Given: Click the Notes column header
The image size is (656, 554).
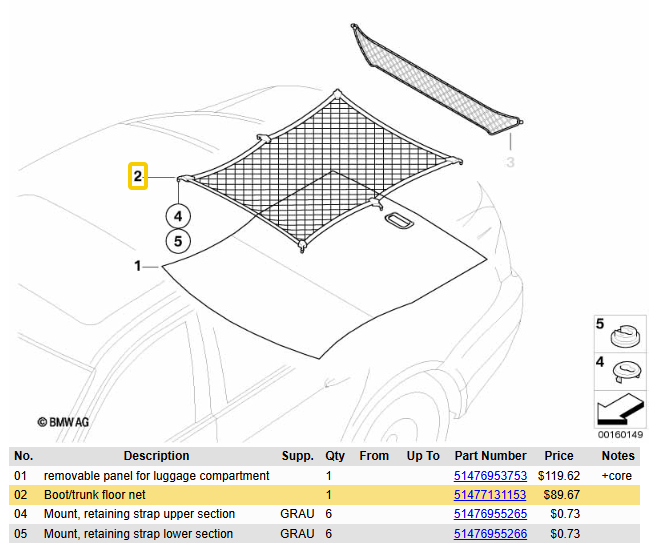Looking at the screenshot, I should click(618, 456).
